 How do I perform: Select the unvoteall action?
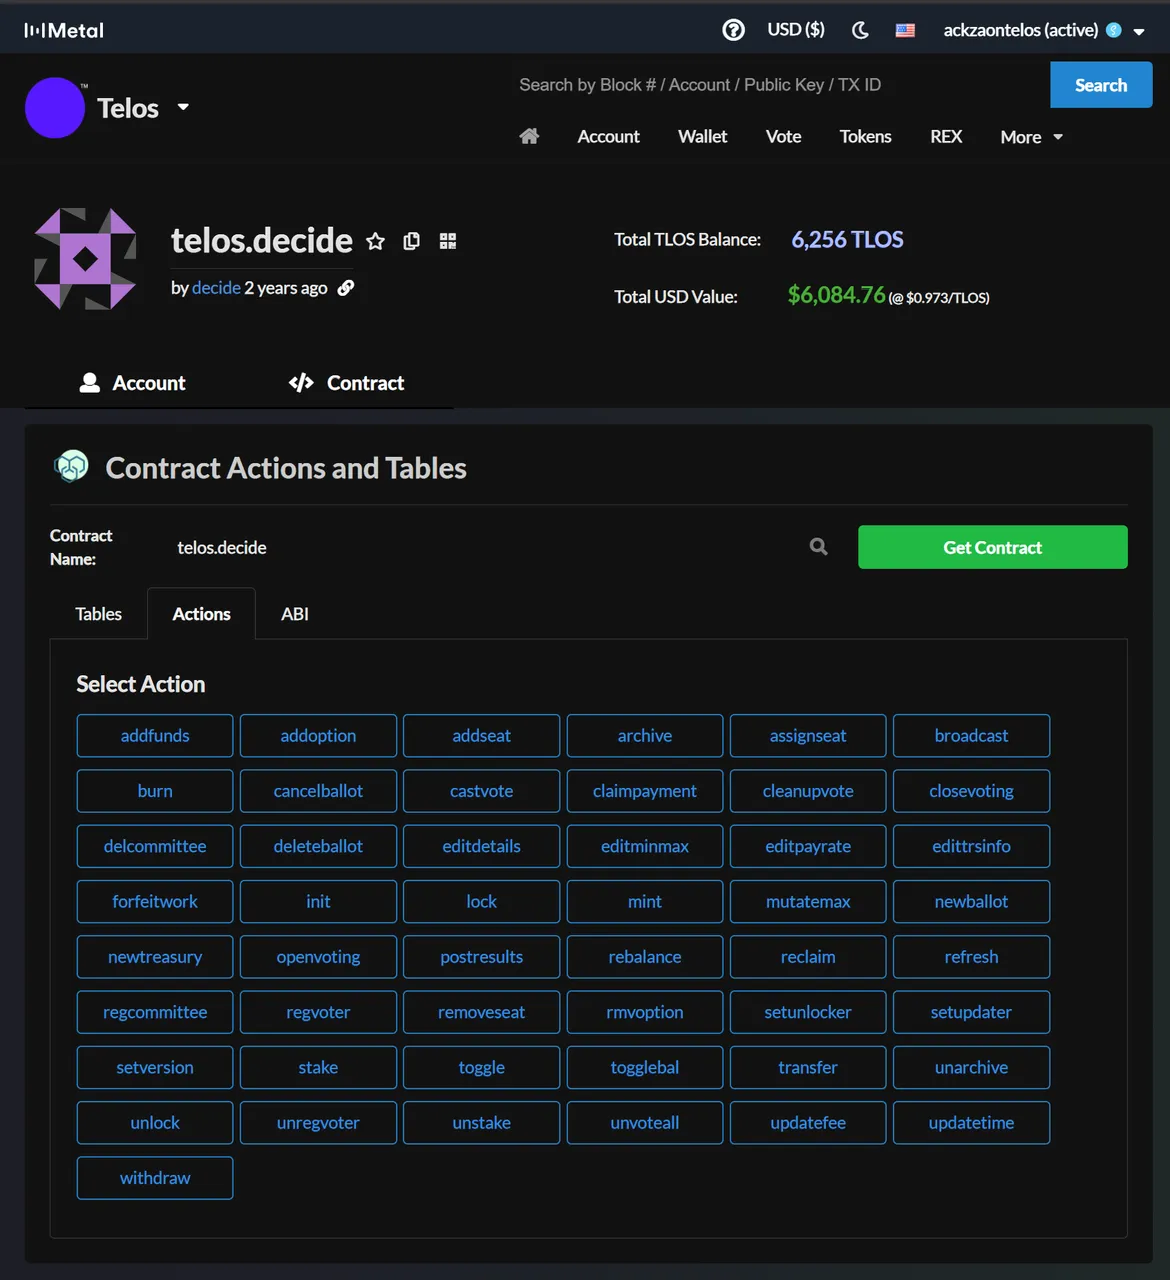645,1123
